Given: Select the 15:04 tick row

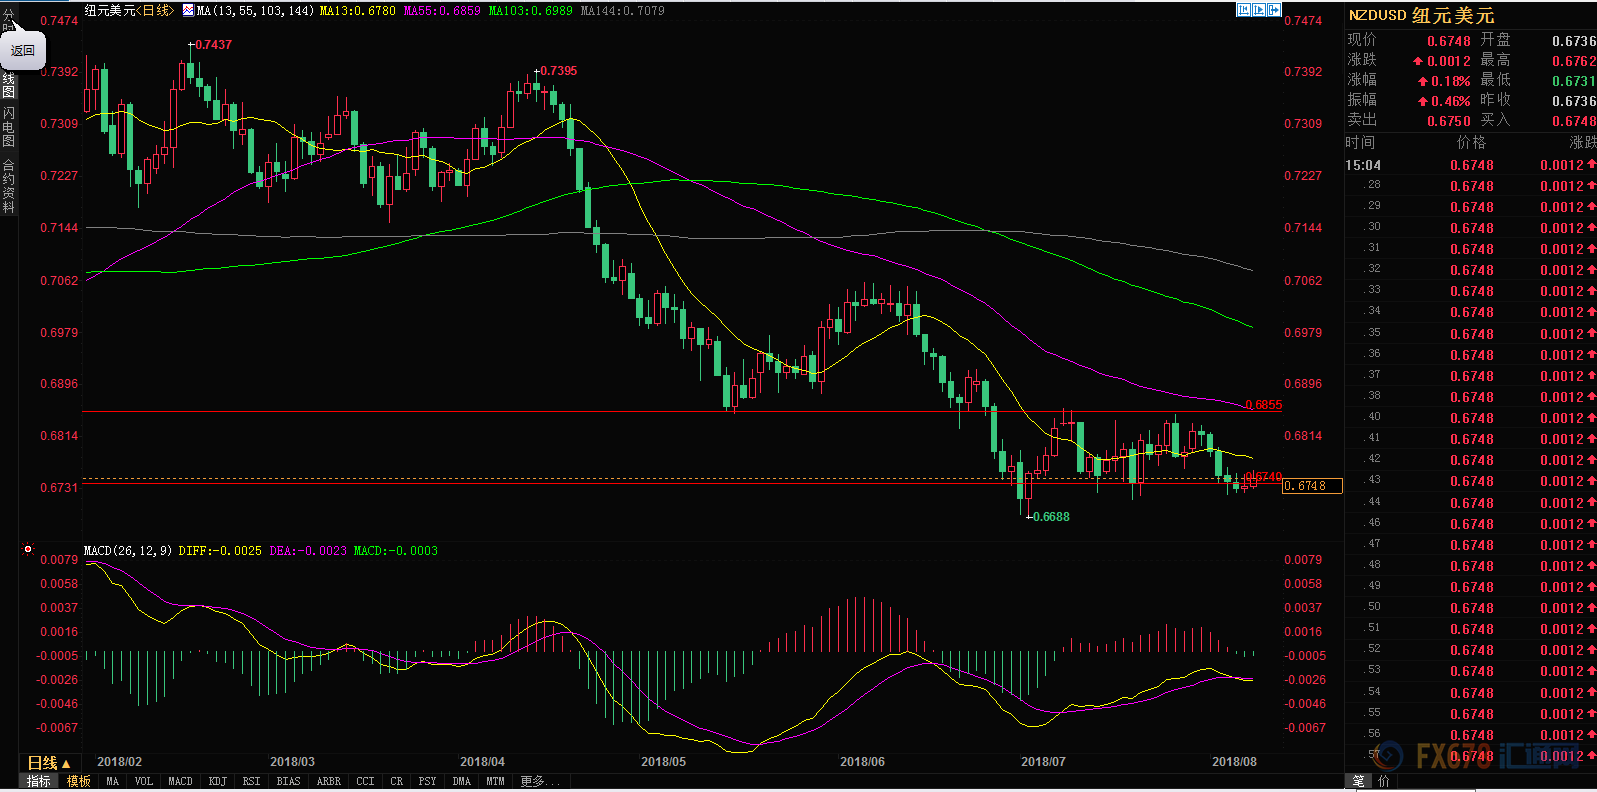Looking at the screenshot, I should tap(1471, 165).
